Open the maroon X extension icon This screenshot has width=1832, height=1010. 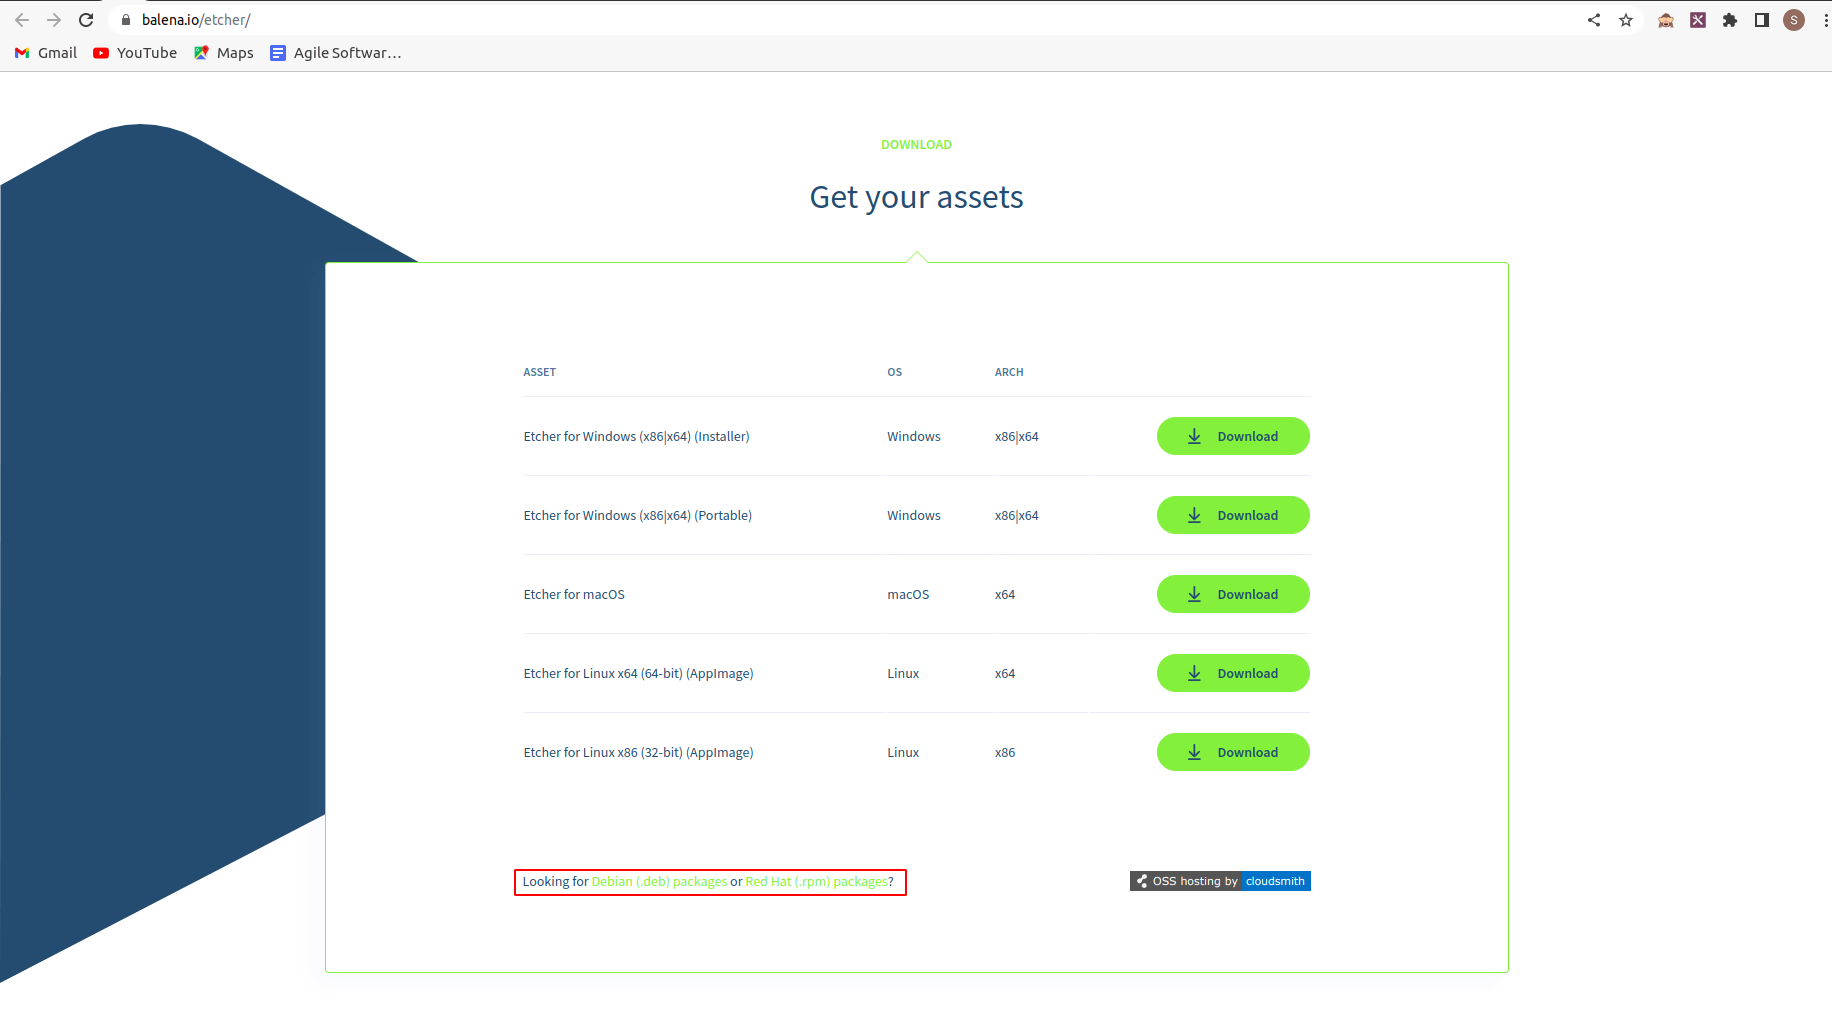click(1698, 20)
